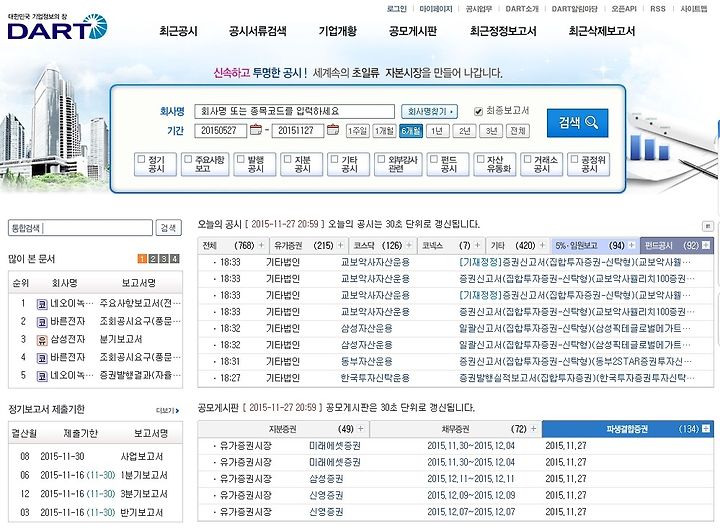Check the 발행공시 filter
This screenshot has width=720, height=531.
241,159
